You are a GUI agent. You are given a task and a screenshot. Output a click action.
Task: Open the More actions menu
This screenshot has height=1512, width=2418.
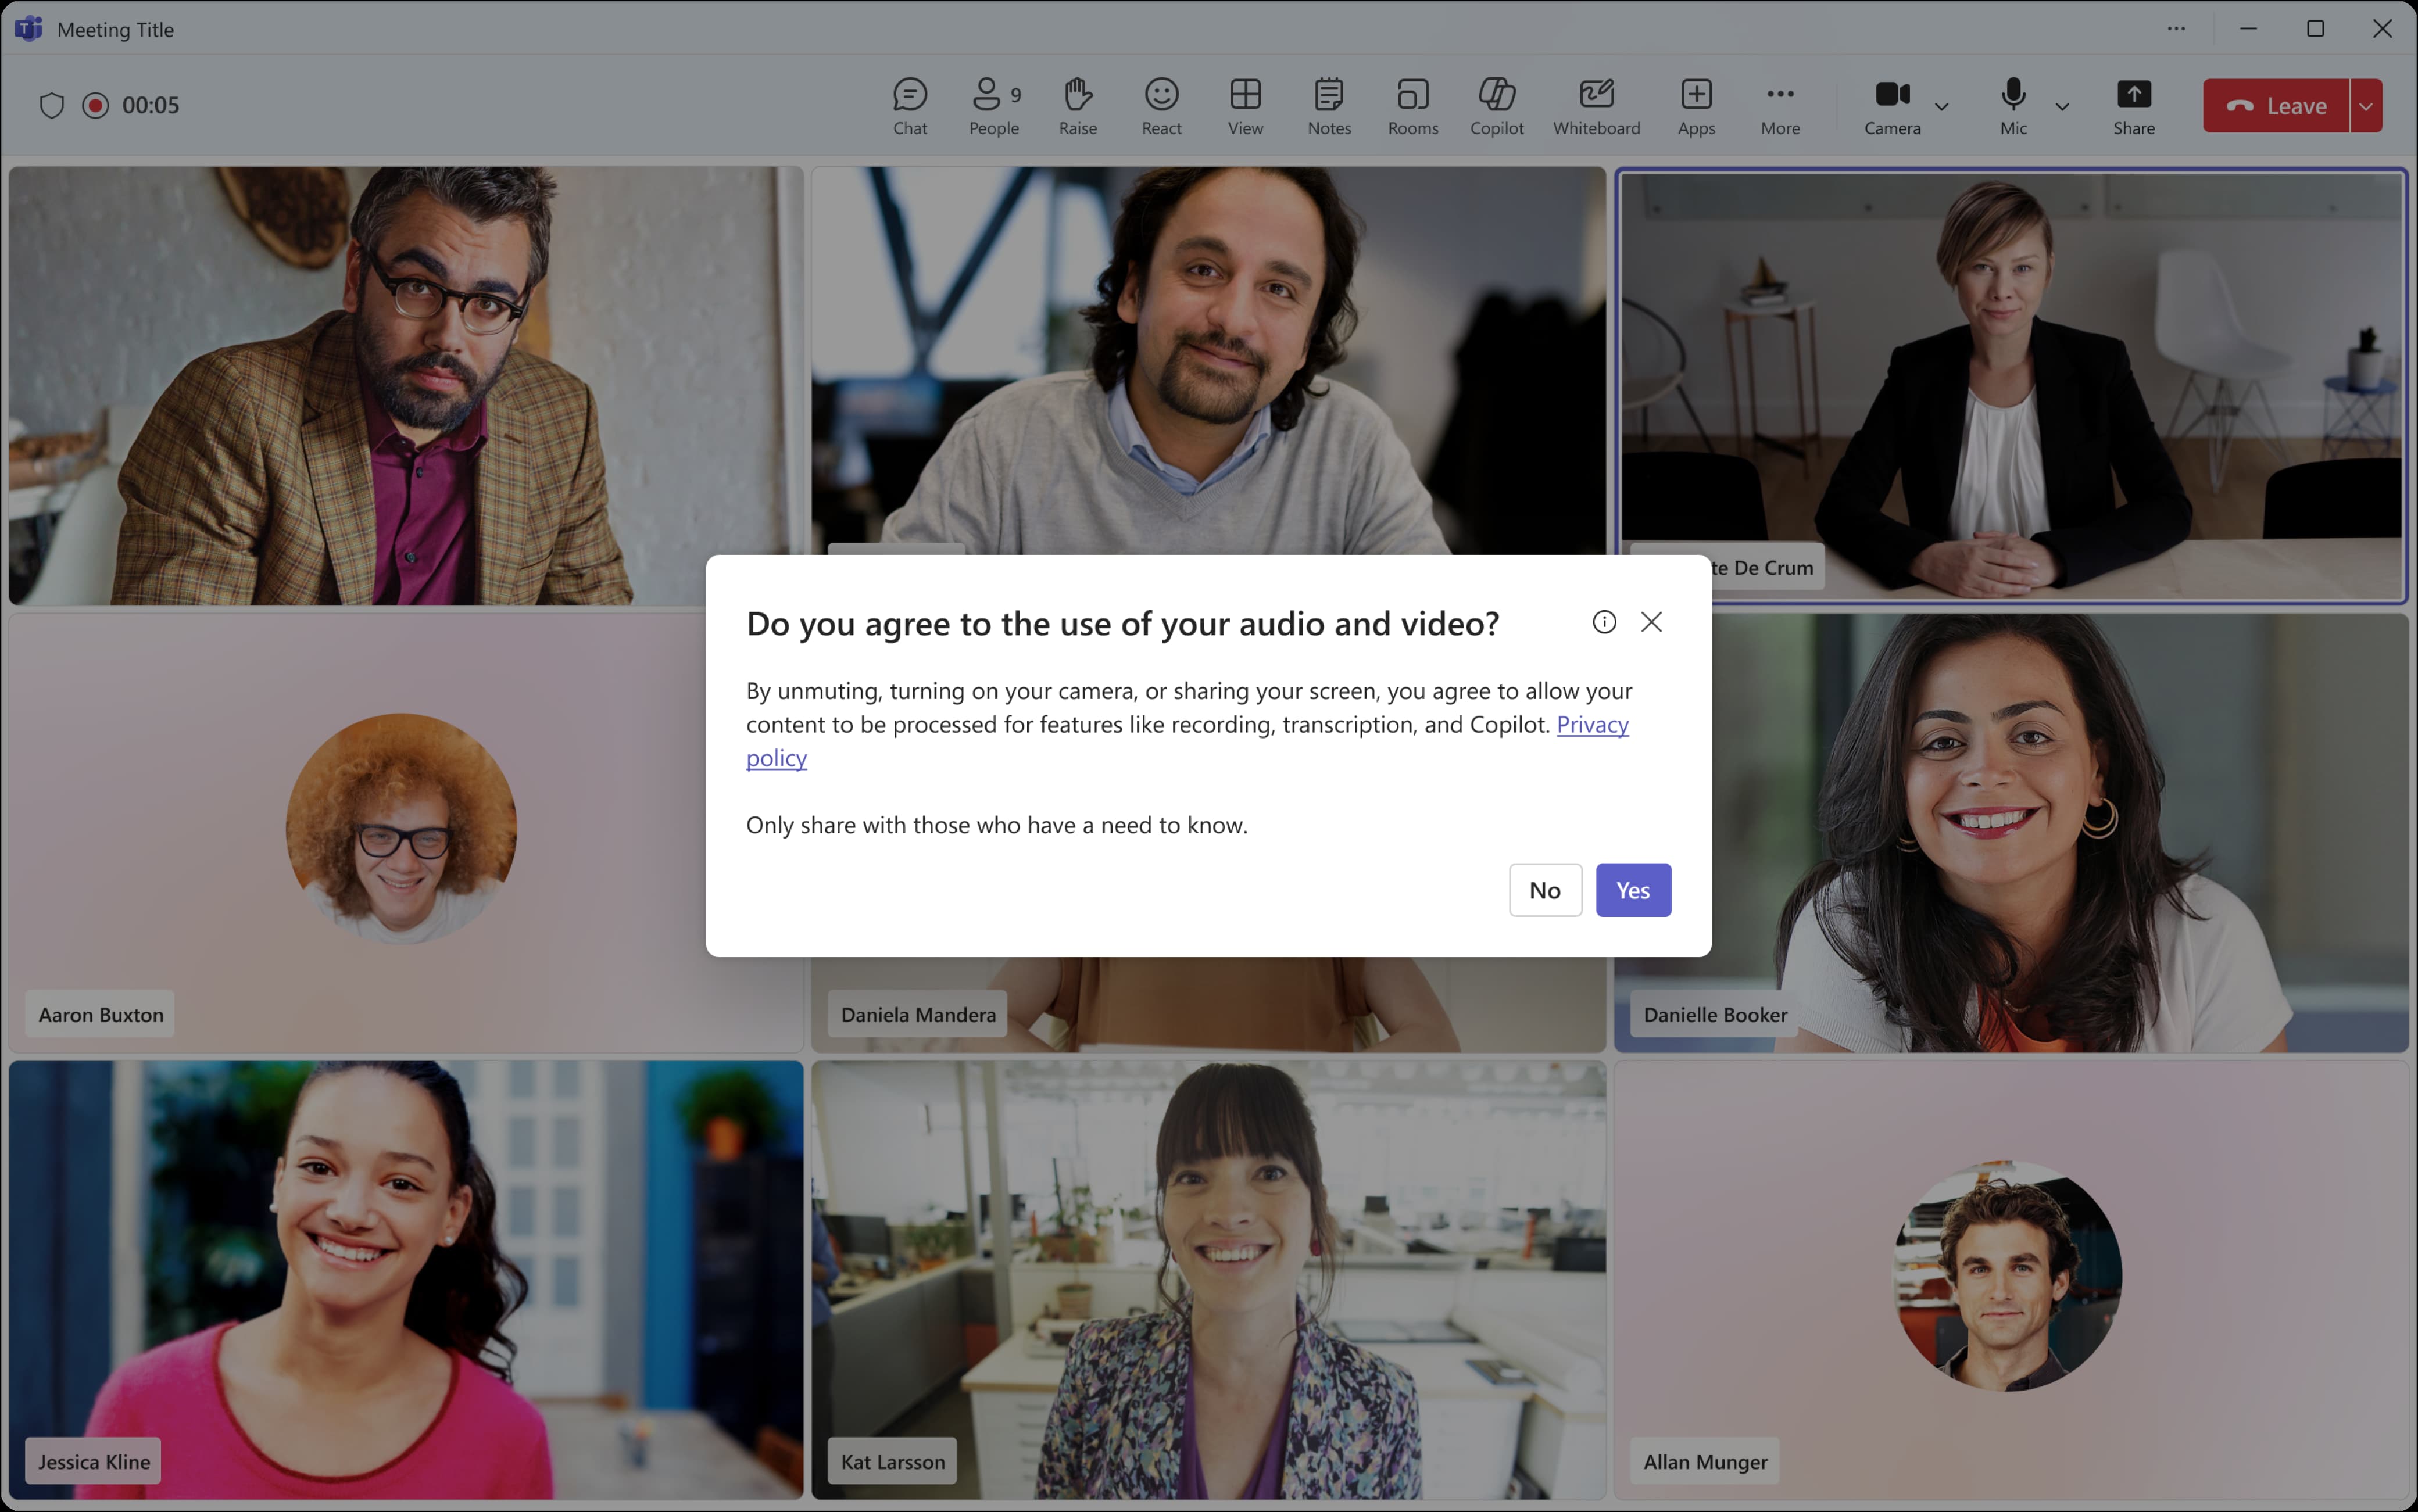coord(1780,106)
